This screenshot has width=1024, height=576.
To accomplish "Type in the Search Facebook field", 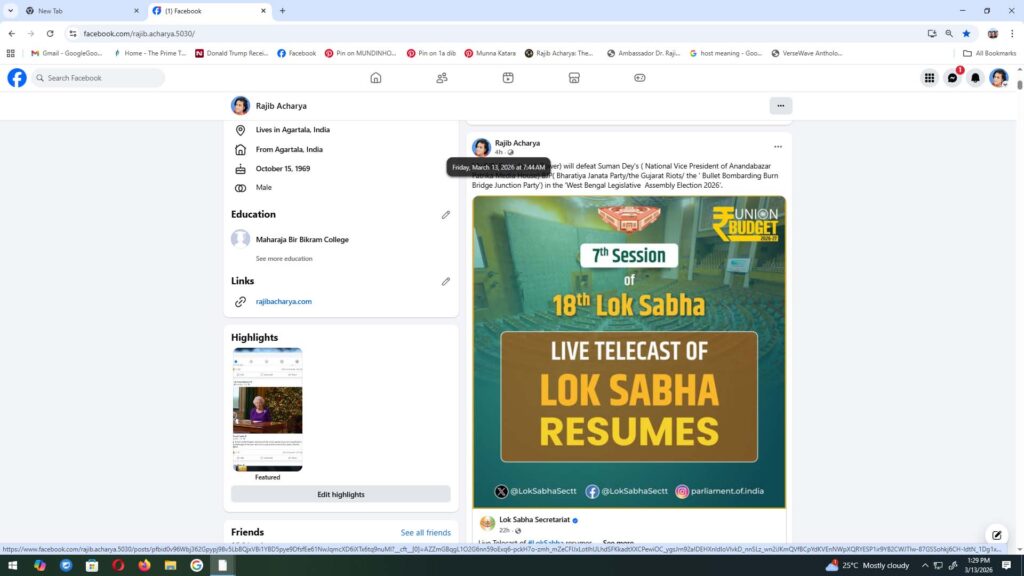I will coord(98,78).
